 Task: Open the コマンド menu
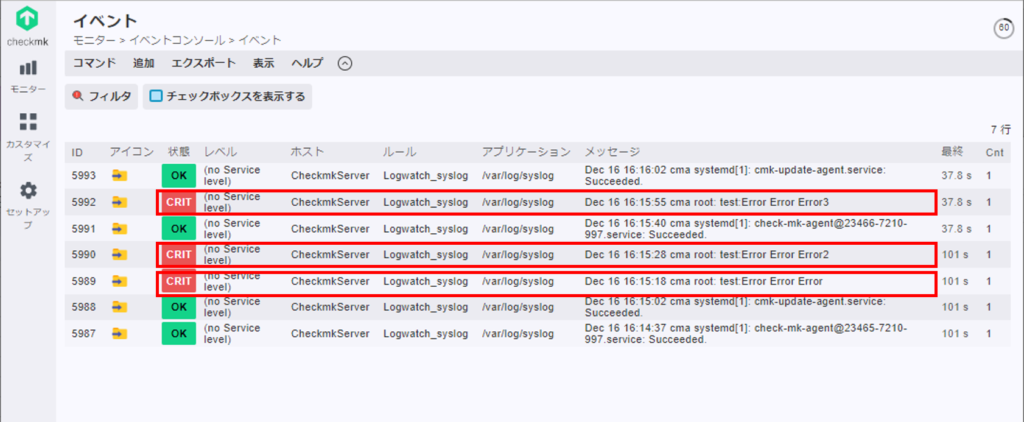[x=94, y=63]
